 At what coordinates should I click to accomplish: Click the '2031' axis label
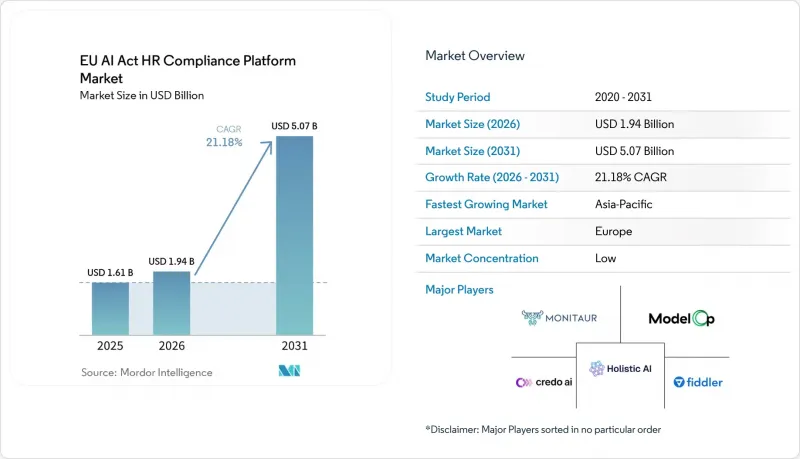pyautogui.click(x=294, y=346)
